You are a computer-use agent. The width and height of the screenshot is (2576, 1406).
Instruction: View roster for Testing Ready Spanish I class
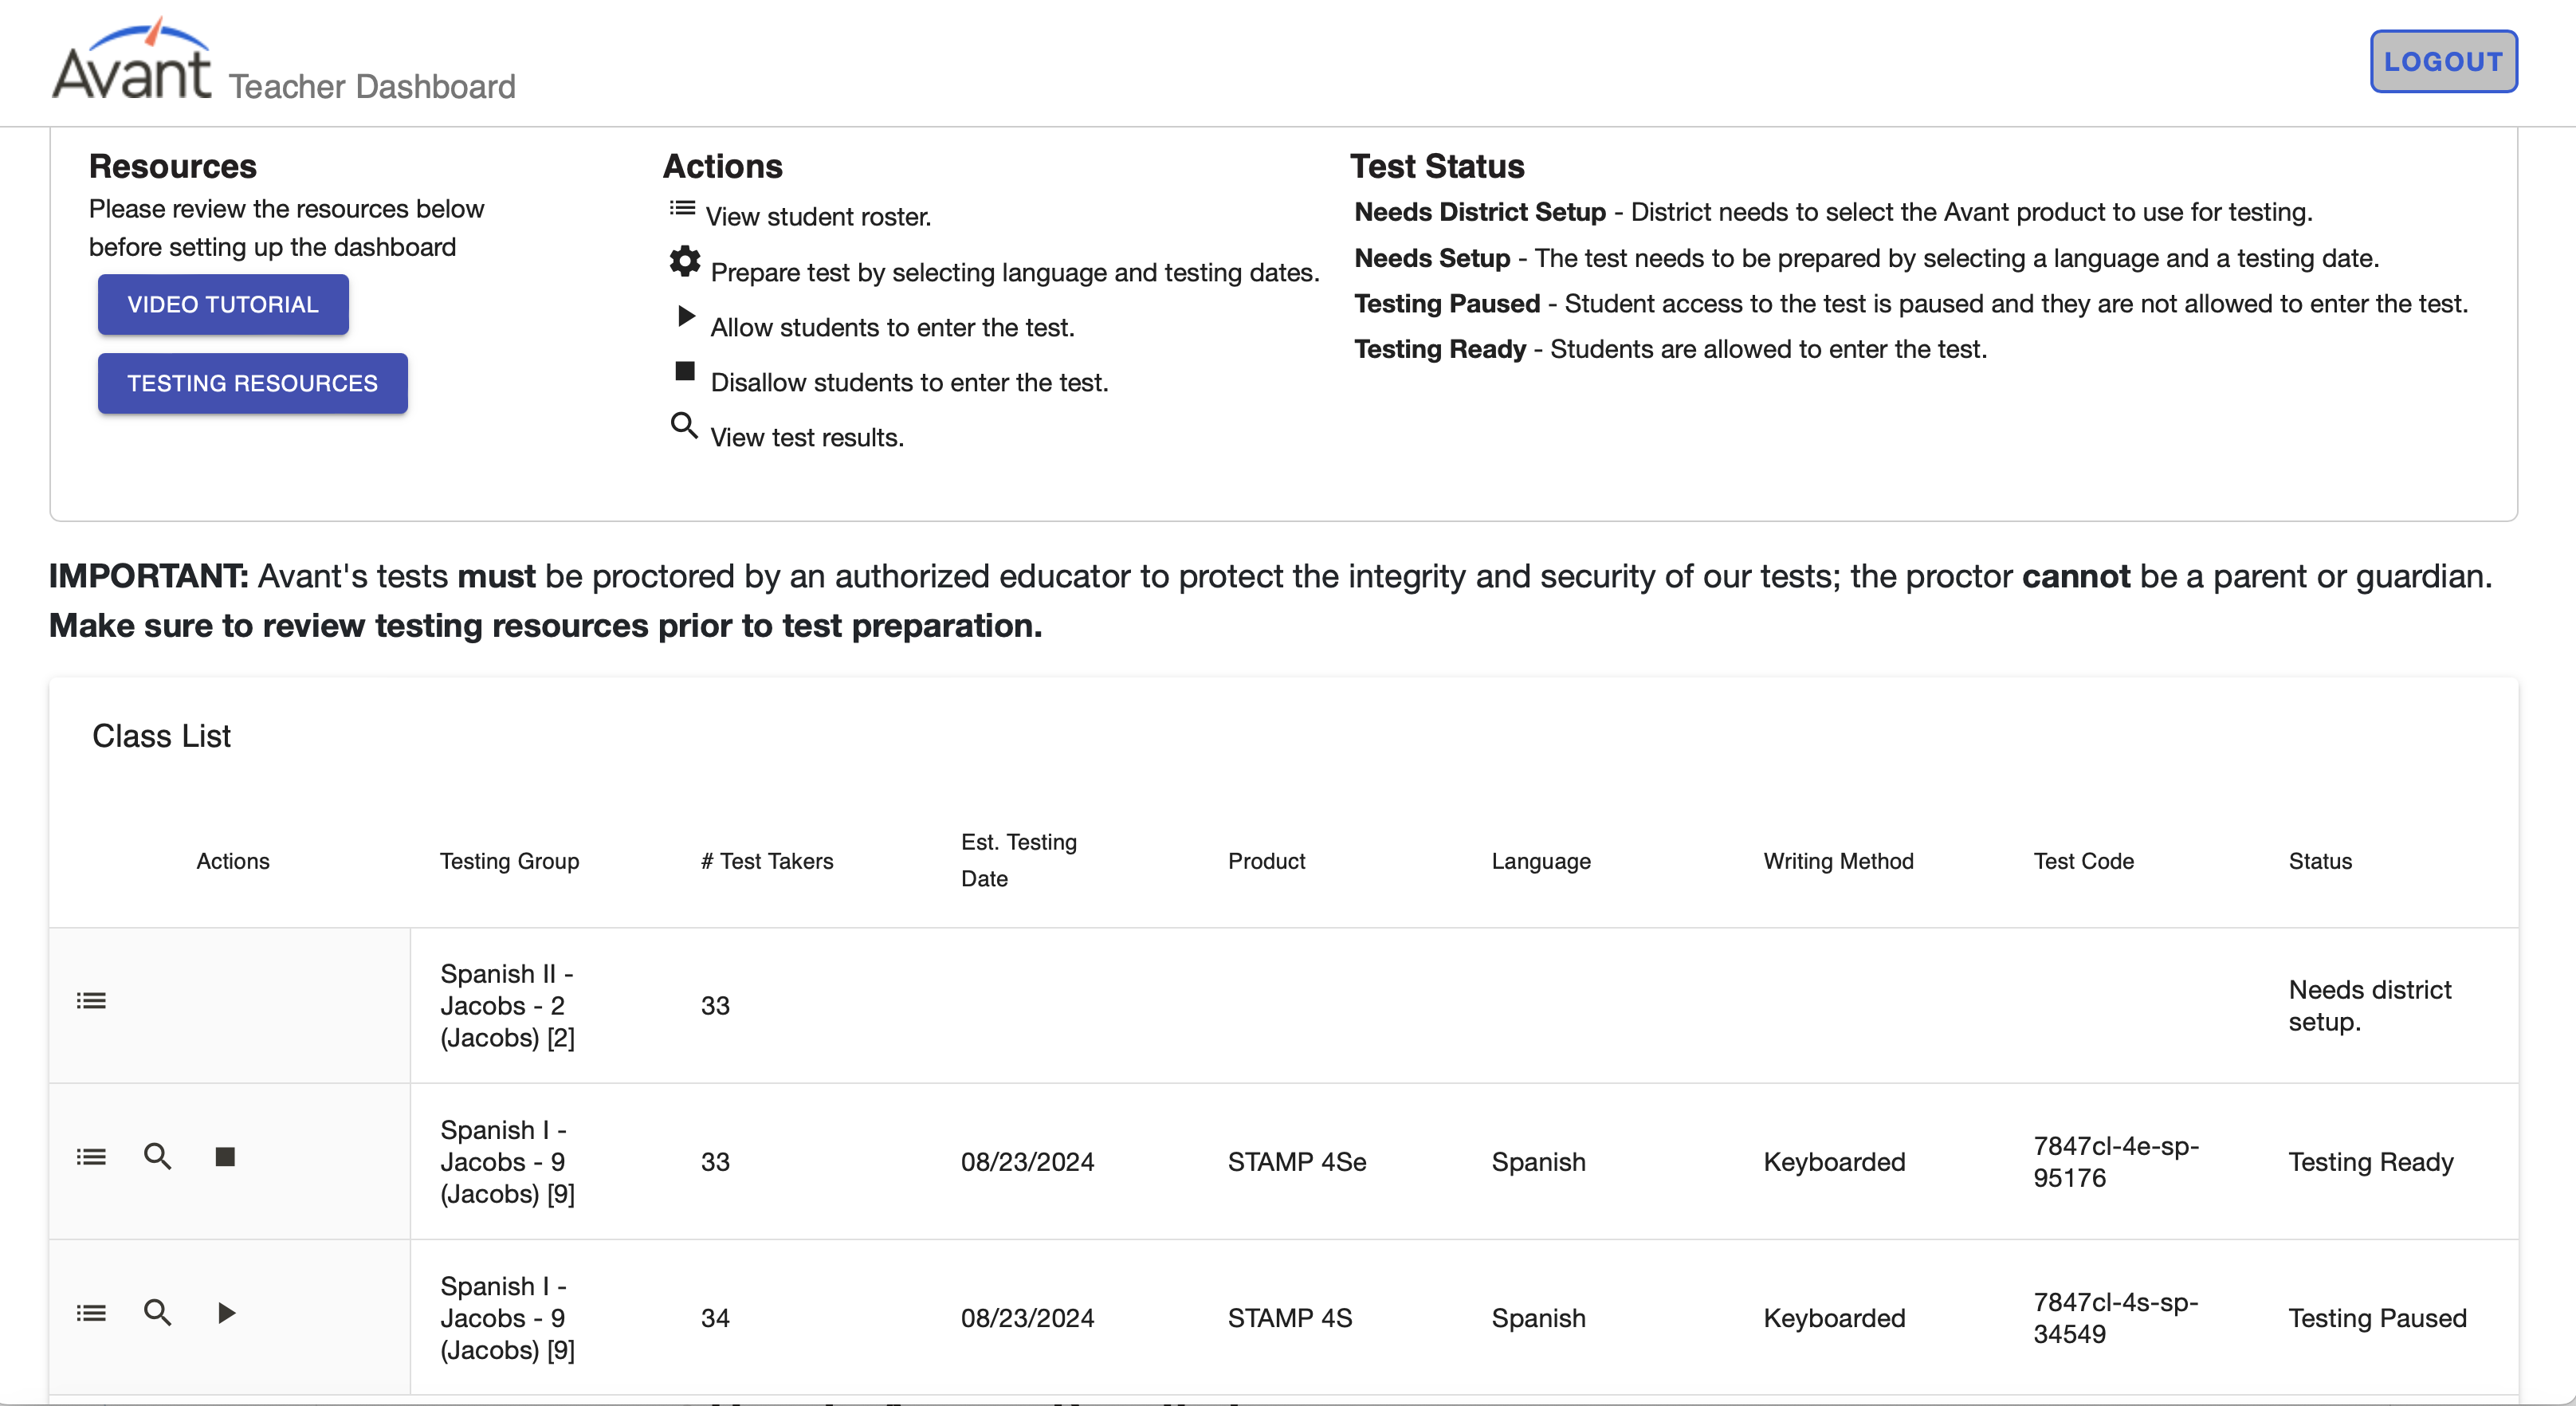[91, 1157]
